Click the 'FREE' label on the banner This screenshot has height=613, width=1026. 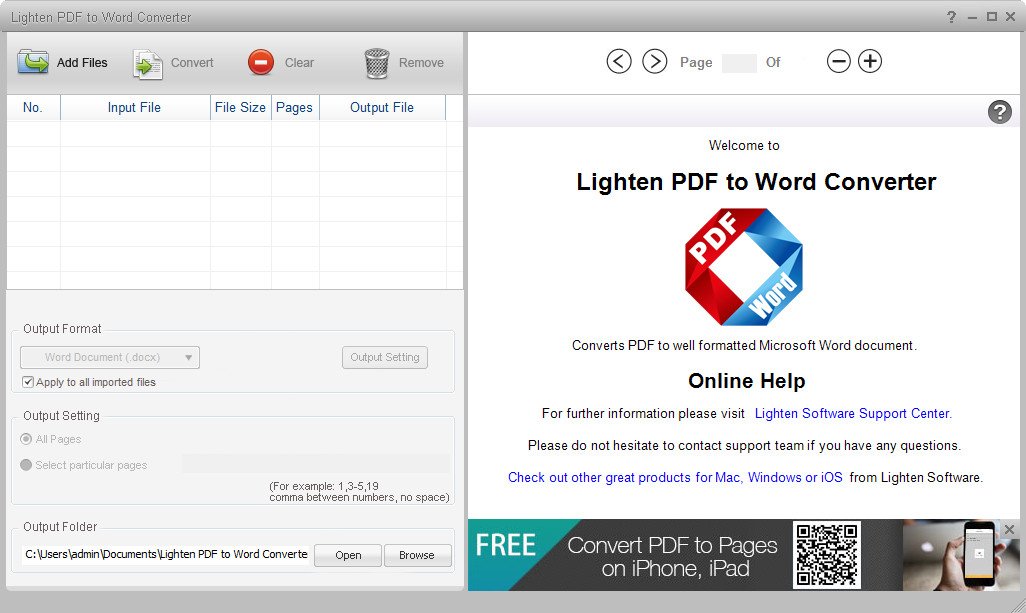click(x=506, y=545)
